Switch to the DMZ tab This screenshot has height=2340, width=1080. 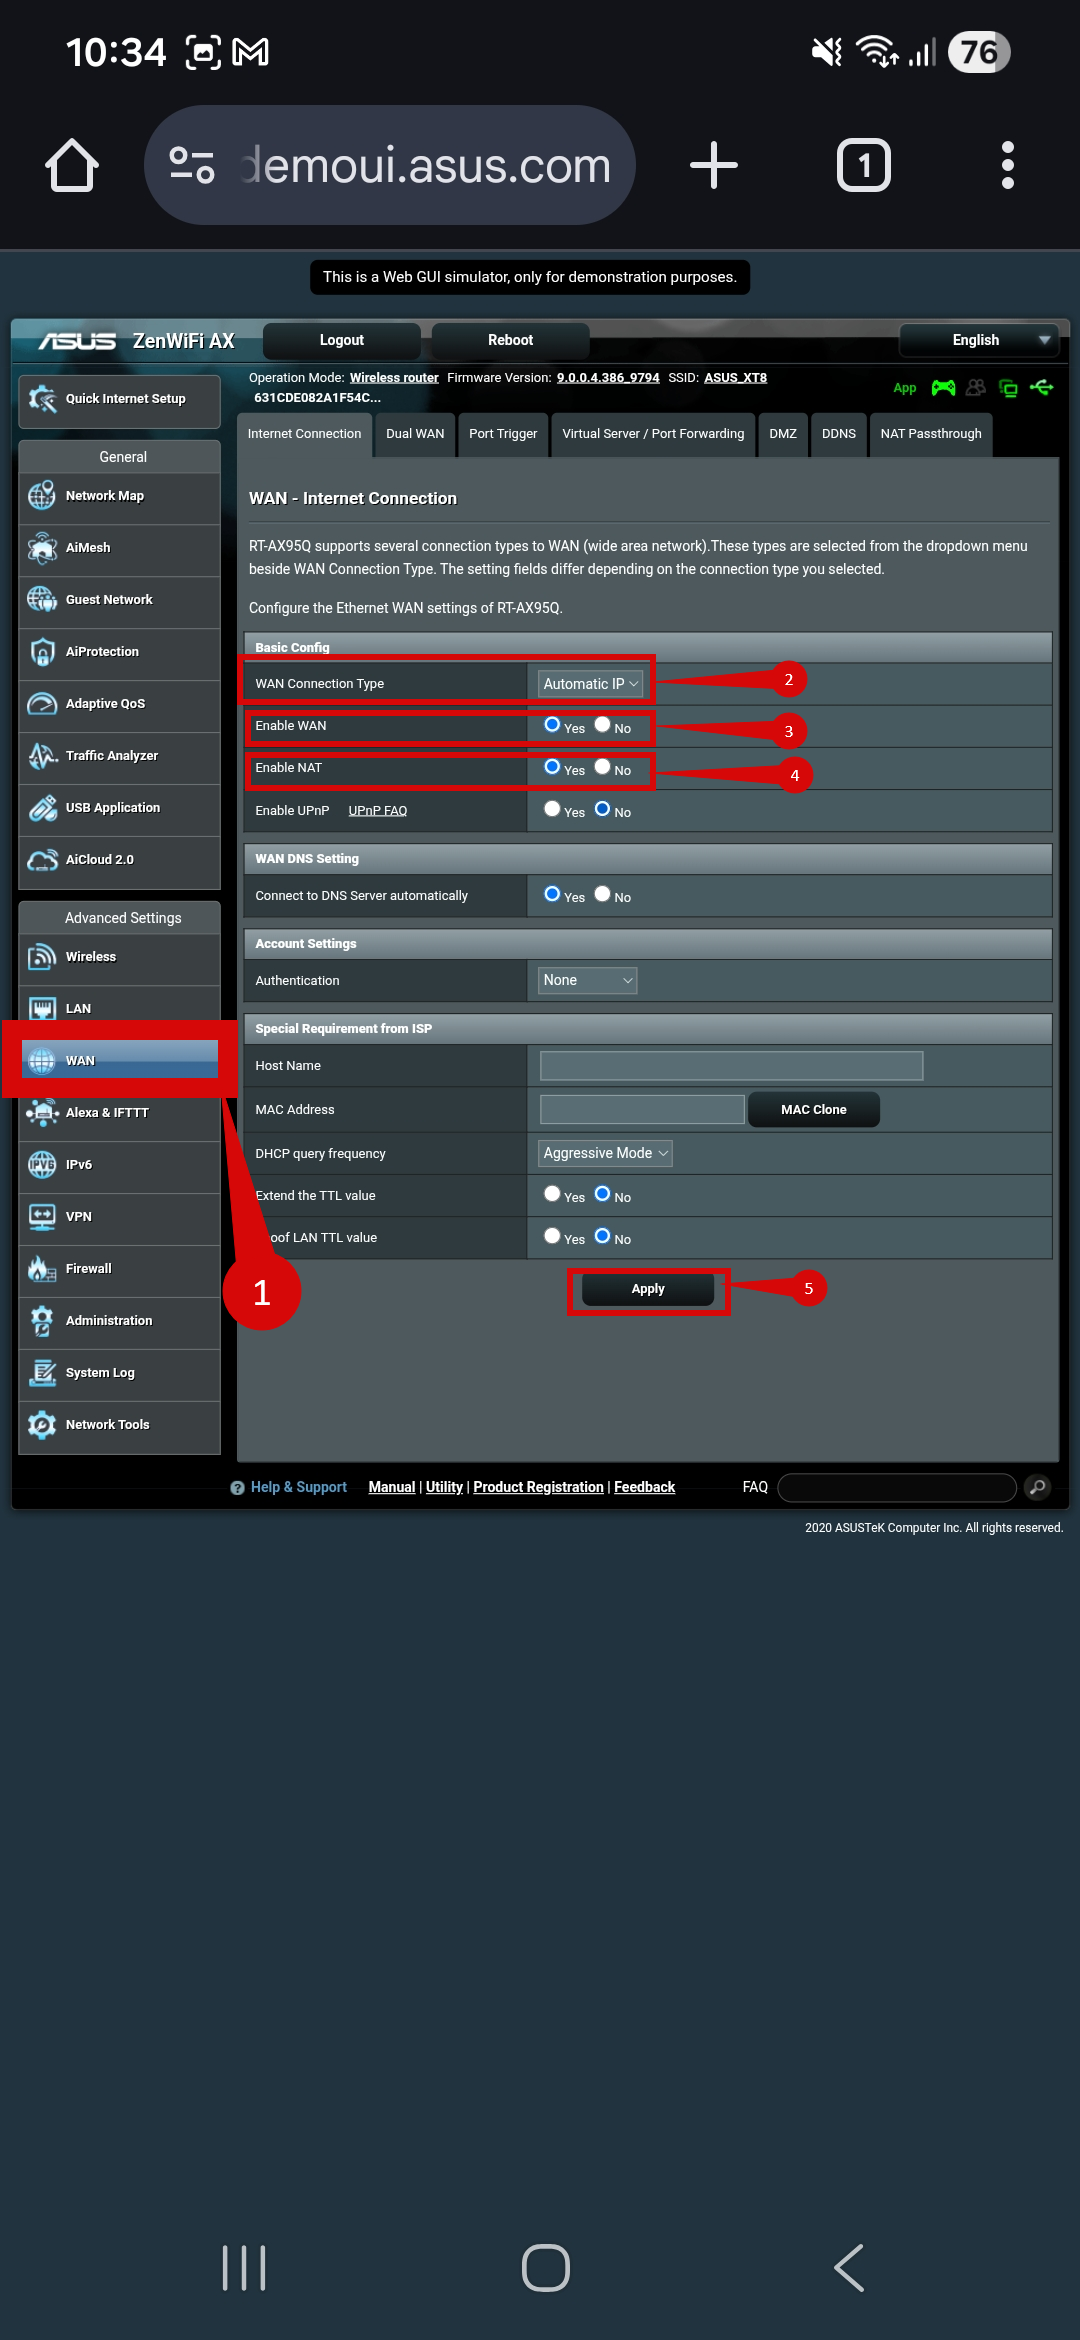tap(783, 434)
